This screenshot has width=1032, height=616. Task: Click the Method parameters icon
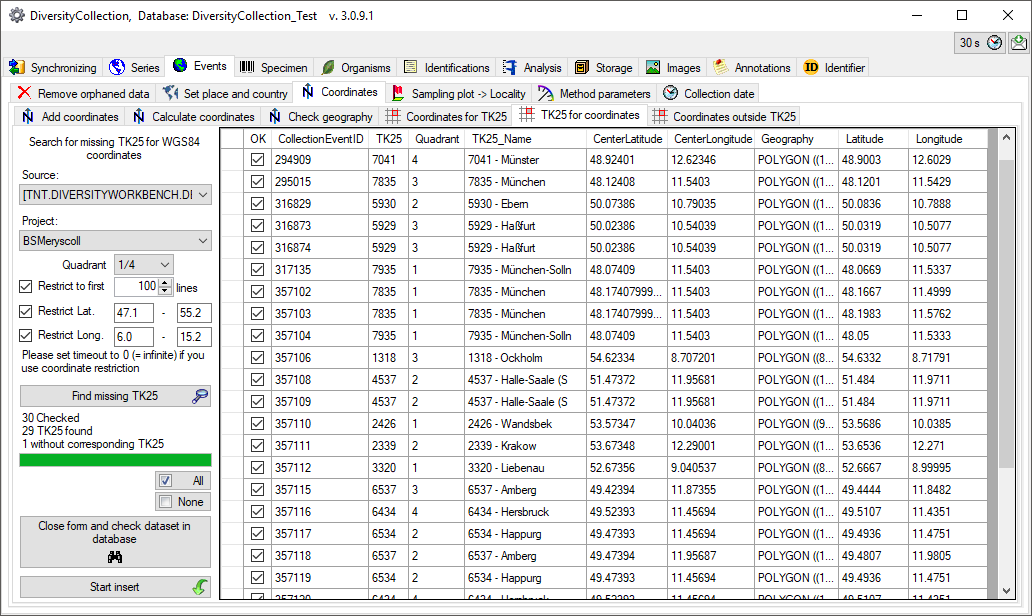[546, 93]
